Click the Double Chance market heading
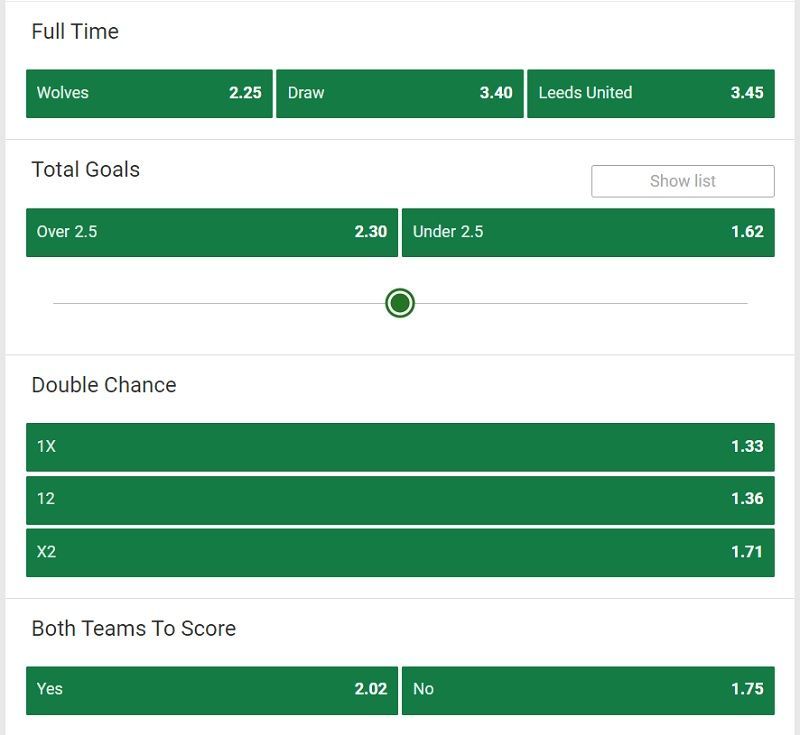 104,385
